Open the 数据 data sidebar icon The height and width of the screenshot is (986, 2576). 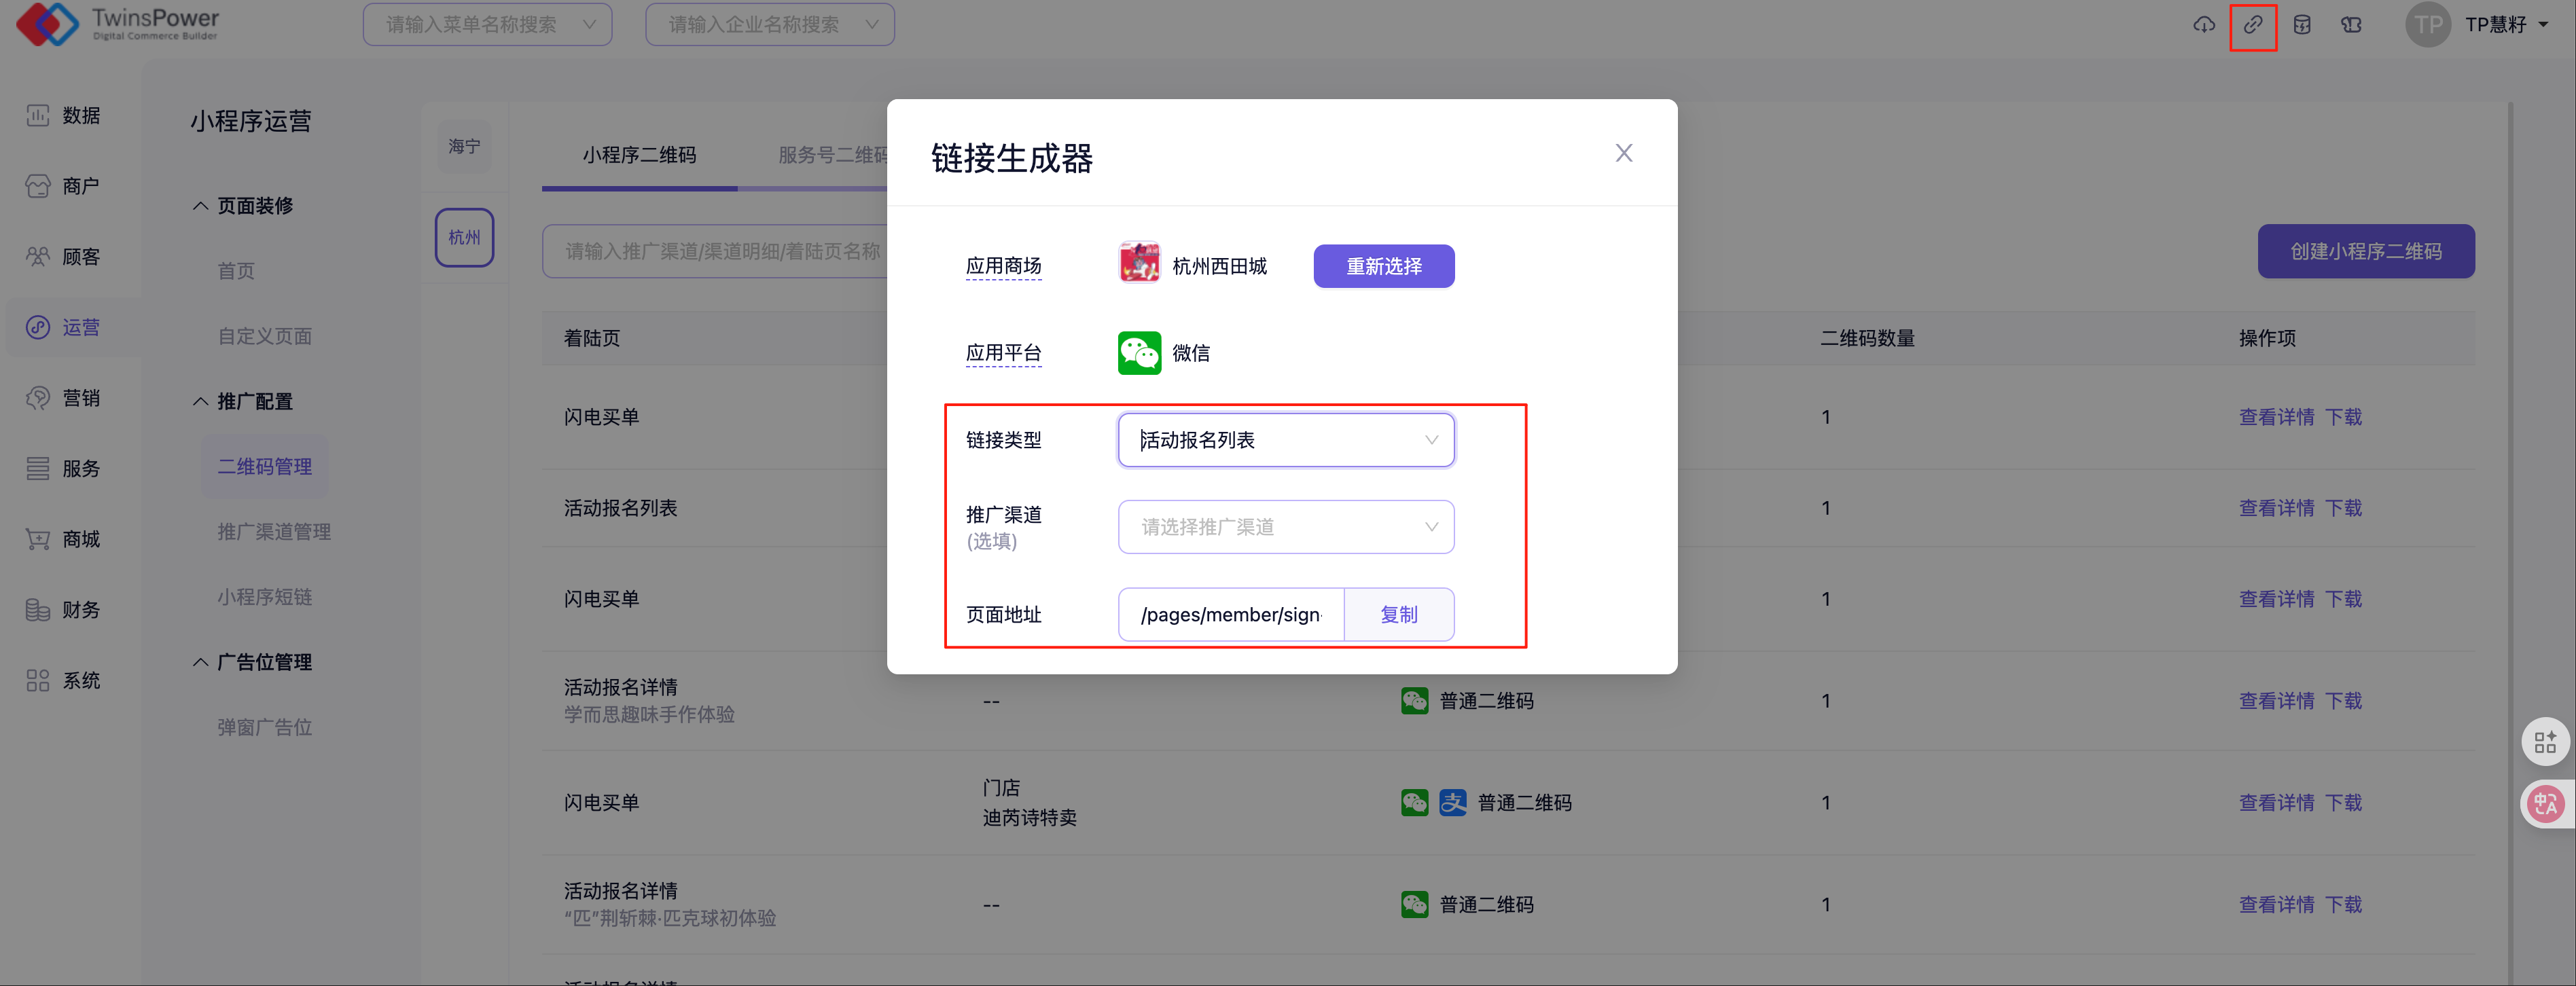(x=38, y=115)
